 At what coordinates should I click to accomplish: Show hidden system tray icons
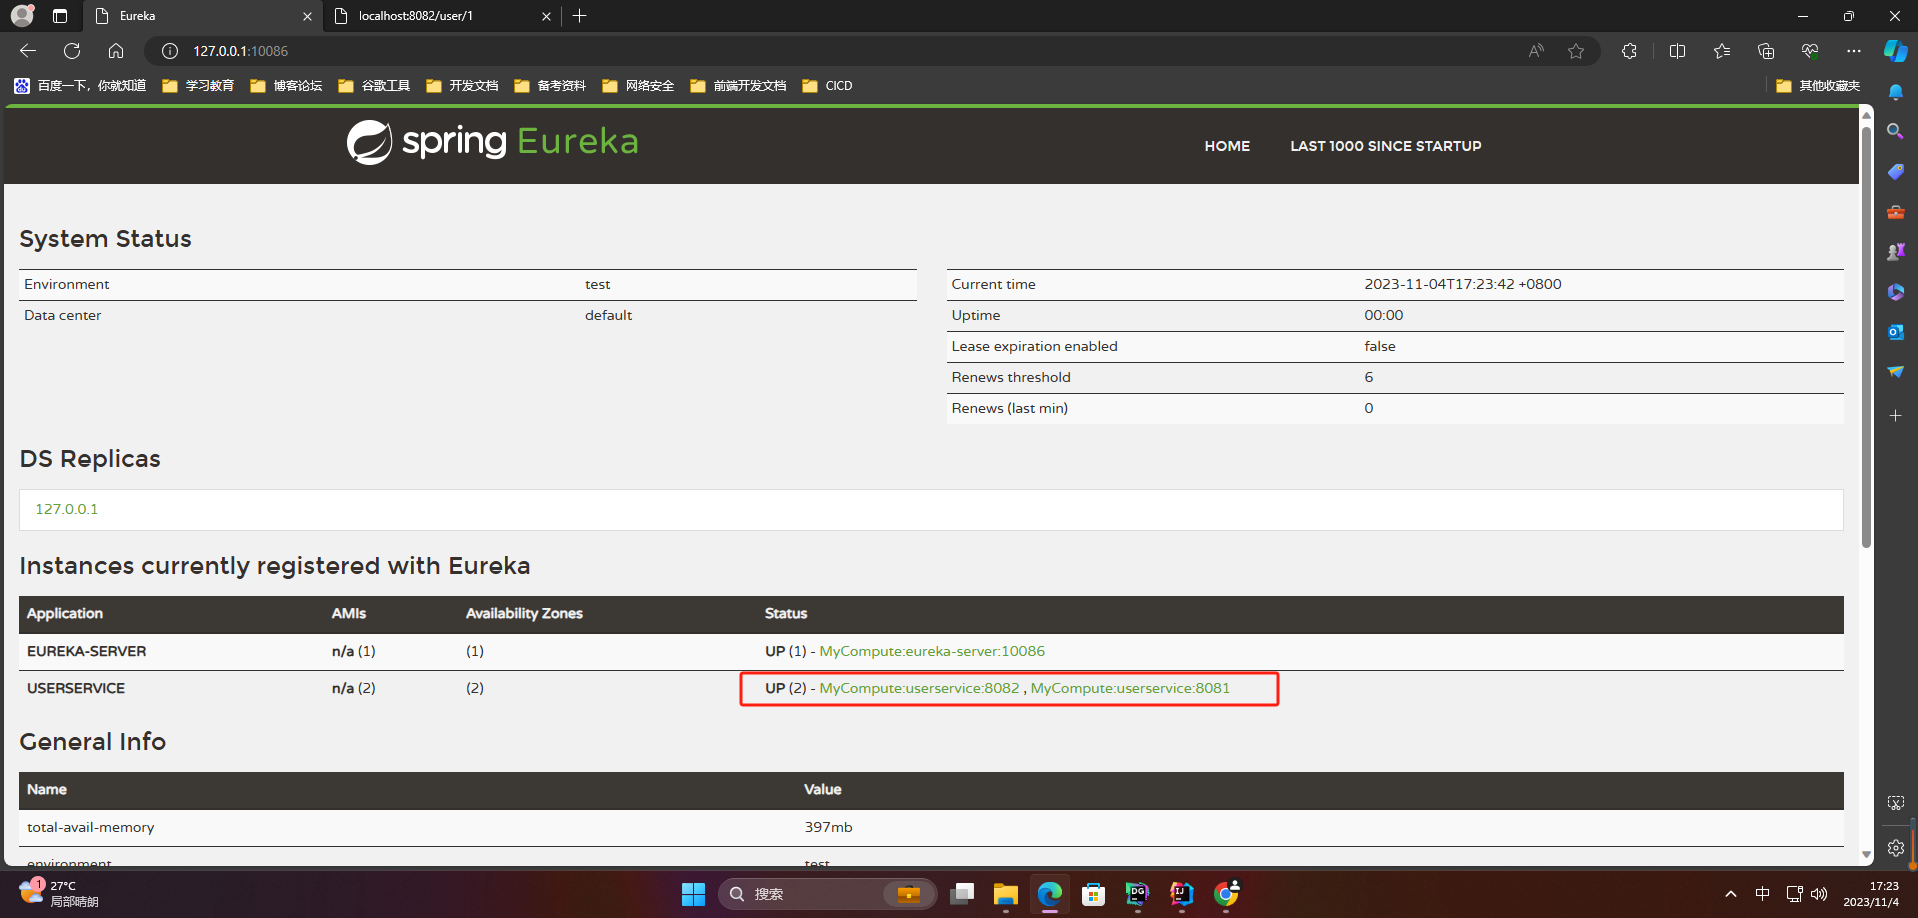tap(1731, 894)
